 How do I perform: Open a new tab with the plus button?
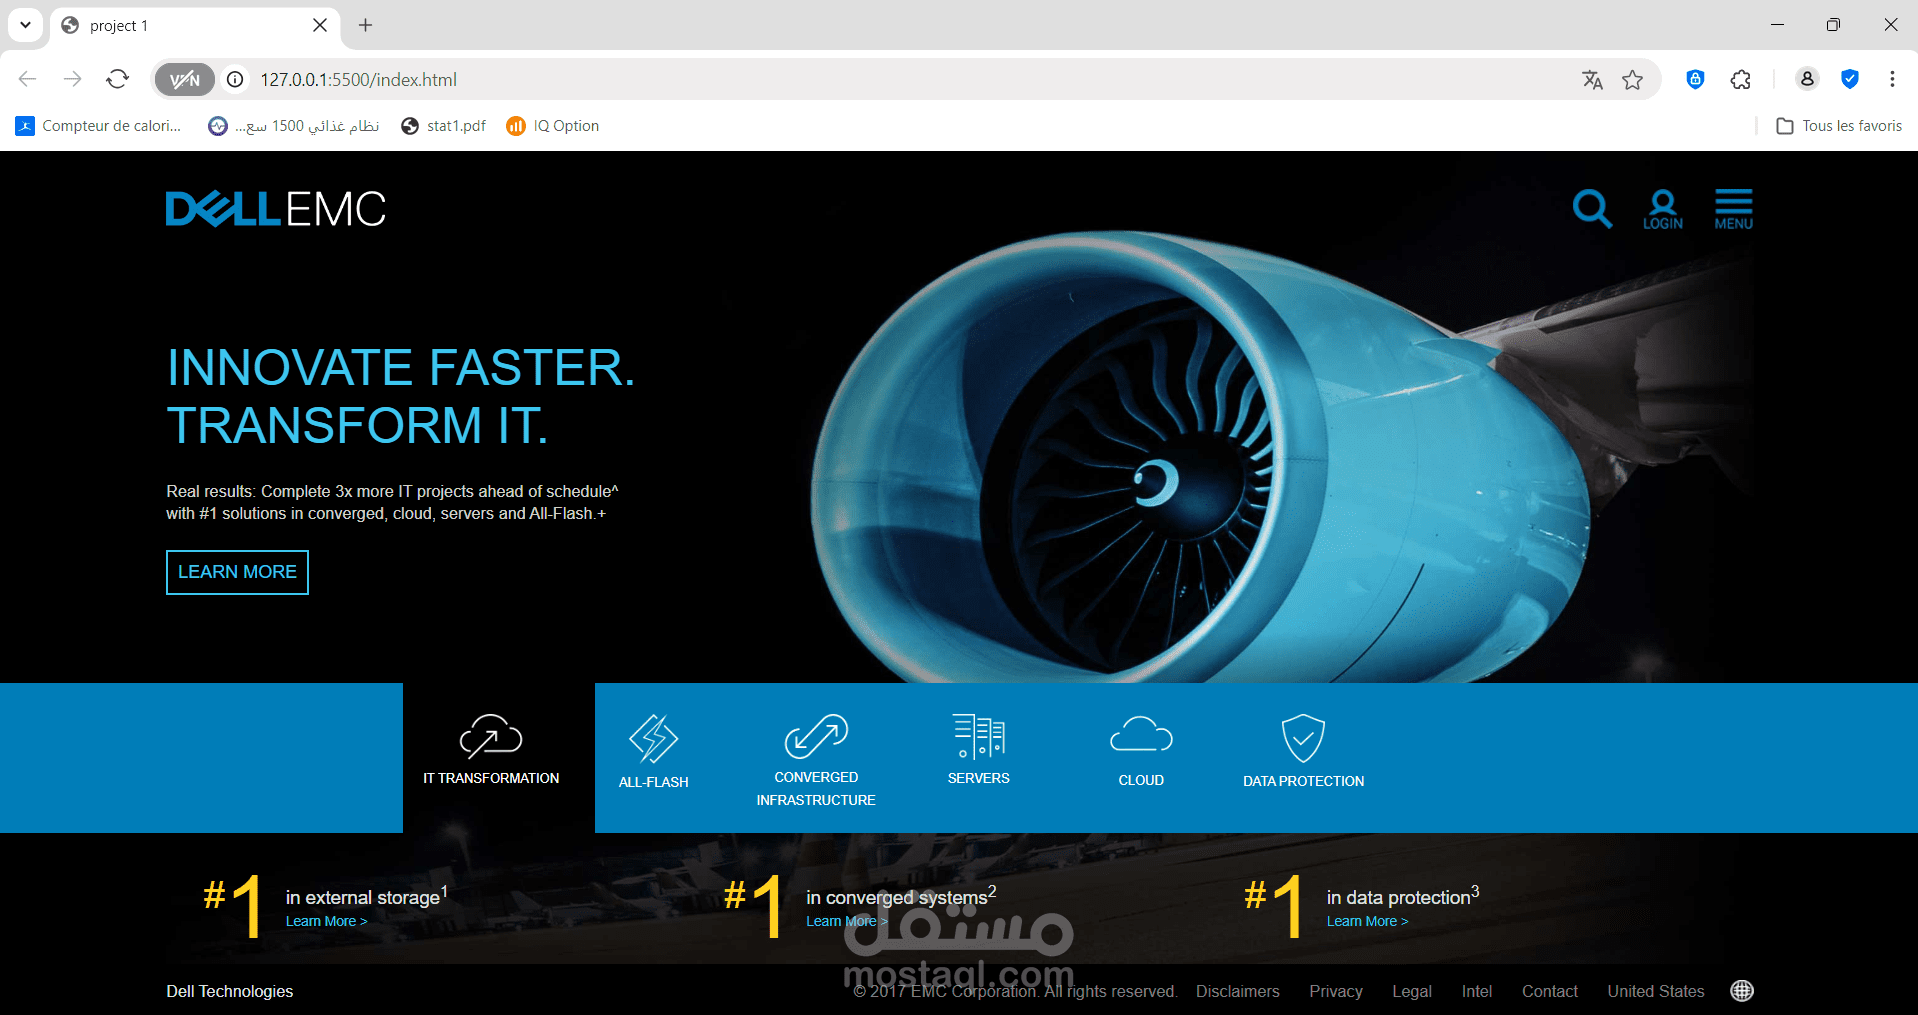(366, 25)
